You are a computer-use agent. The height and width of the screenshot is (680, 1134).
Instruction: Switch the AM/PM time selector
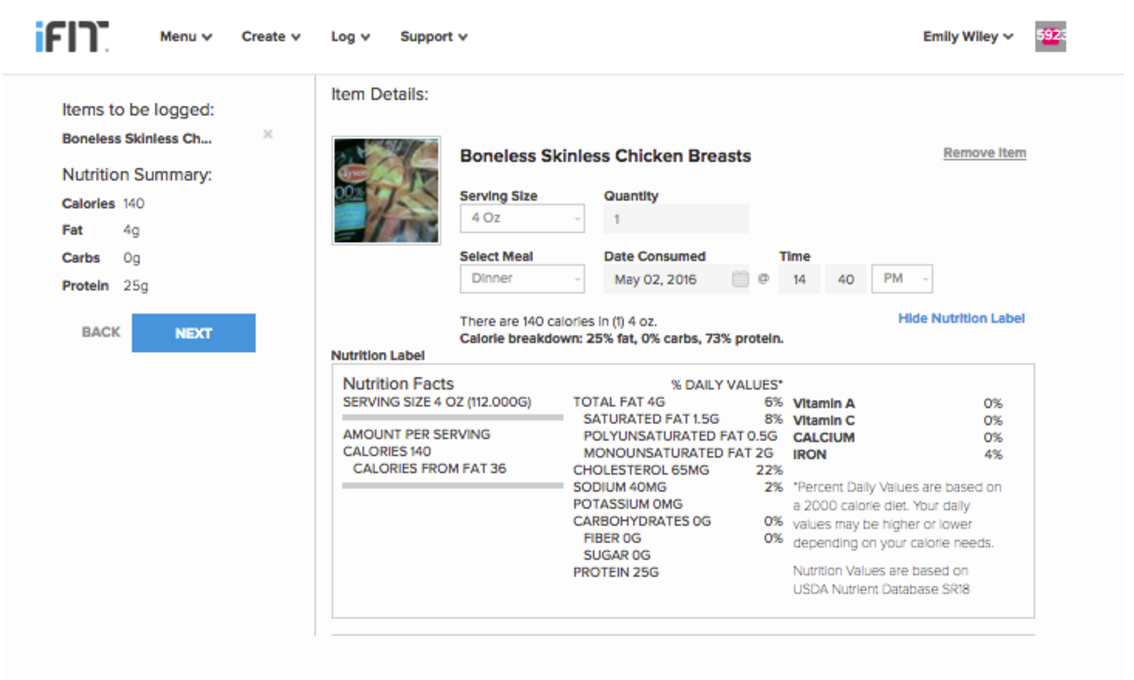[902, 279]
